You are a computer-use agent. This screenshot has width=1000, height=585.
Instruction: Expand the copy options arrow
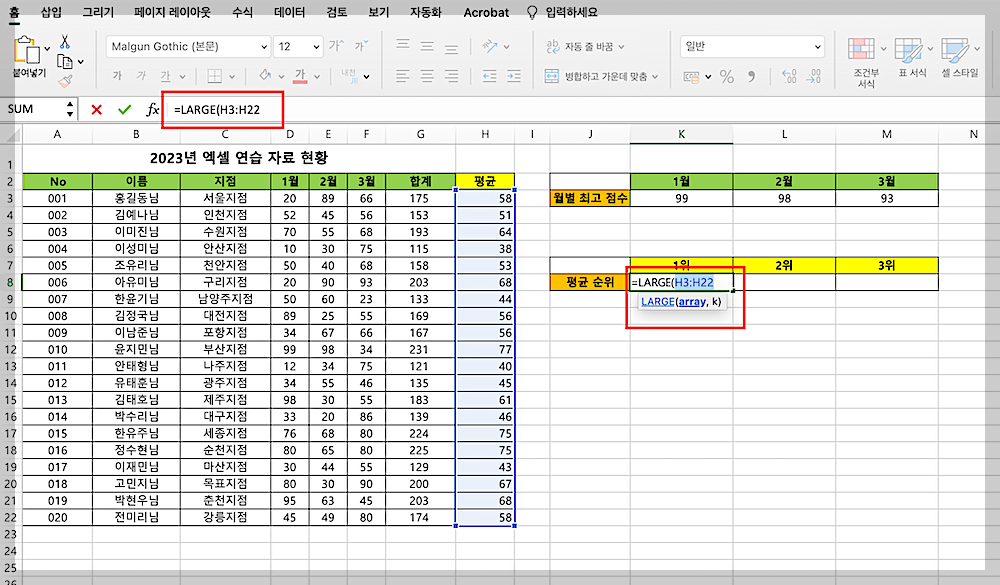tap(80, 62)
